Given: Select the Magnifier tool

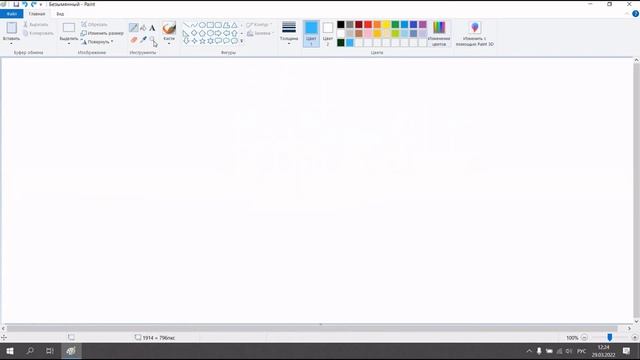Looking at the screenshot, I should [153, 40].
